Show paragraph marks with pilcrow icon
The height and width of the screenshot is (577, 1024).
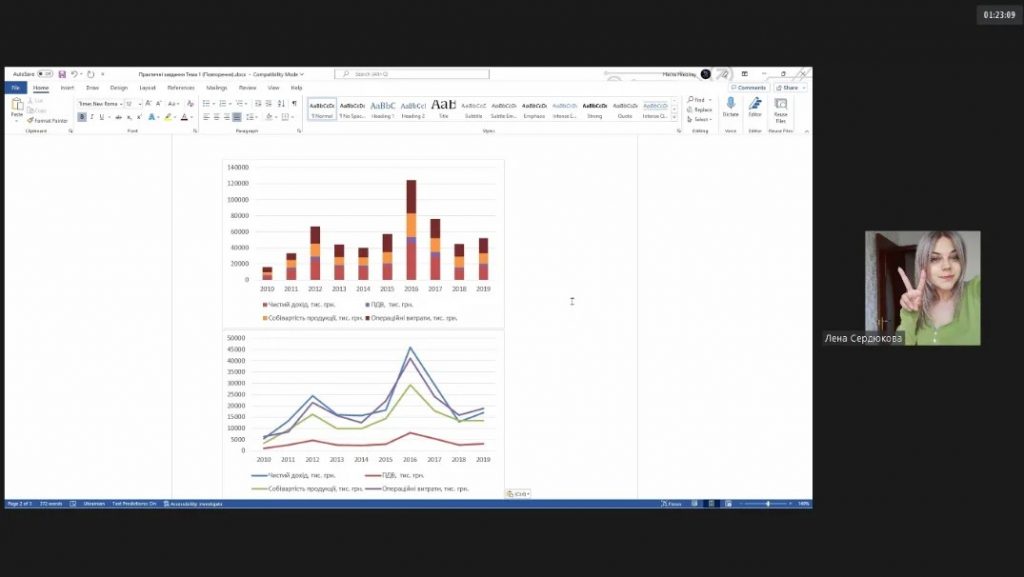[x=294, y=103]
